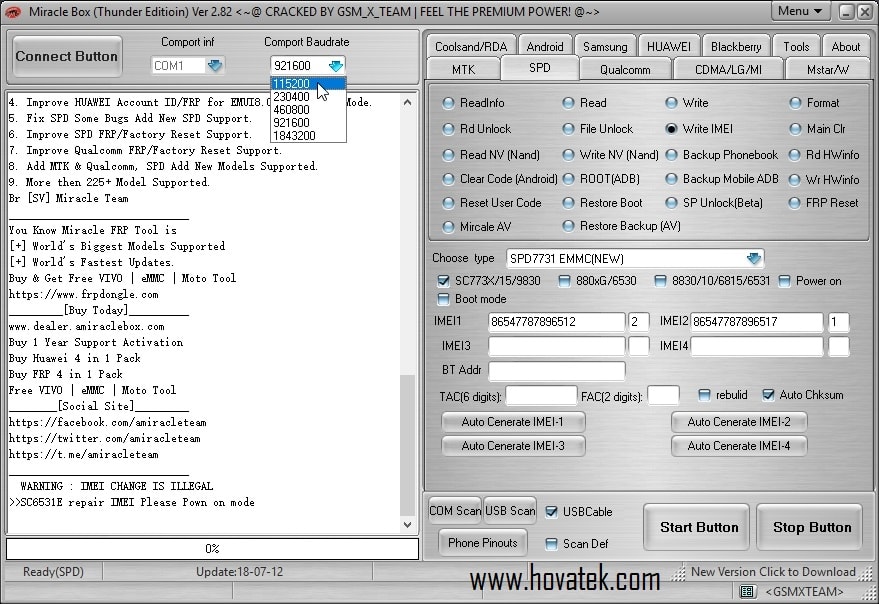Select 230400 baudrate option
Image resolution: width=879 pixels, height=604 pixels.
(x=308, y=96)
